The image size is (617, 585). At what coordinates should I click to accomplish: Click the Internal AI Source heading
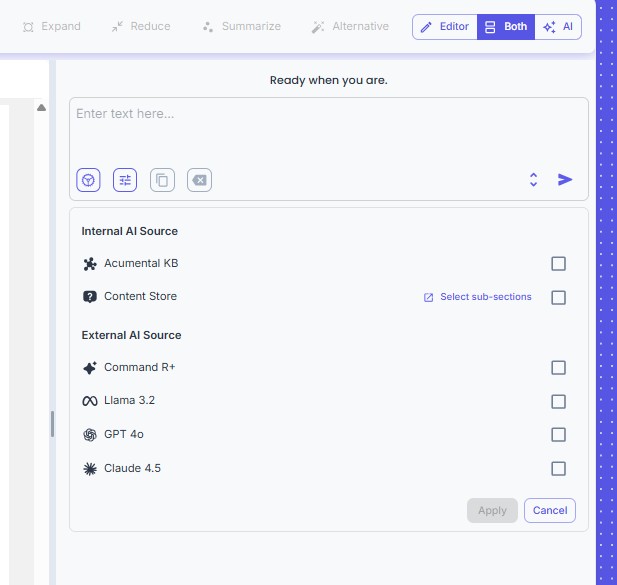pos(129,231)
